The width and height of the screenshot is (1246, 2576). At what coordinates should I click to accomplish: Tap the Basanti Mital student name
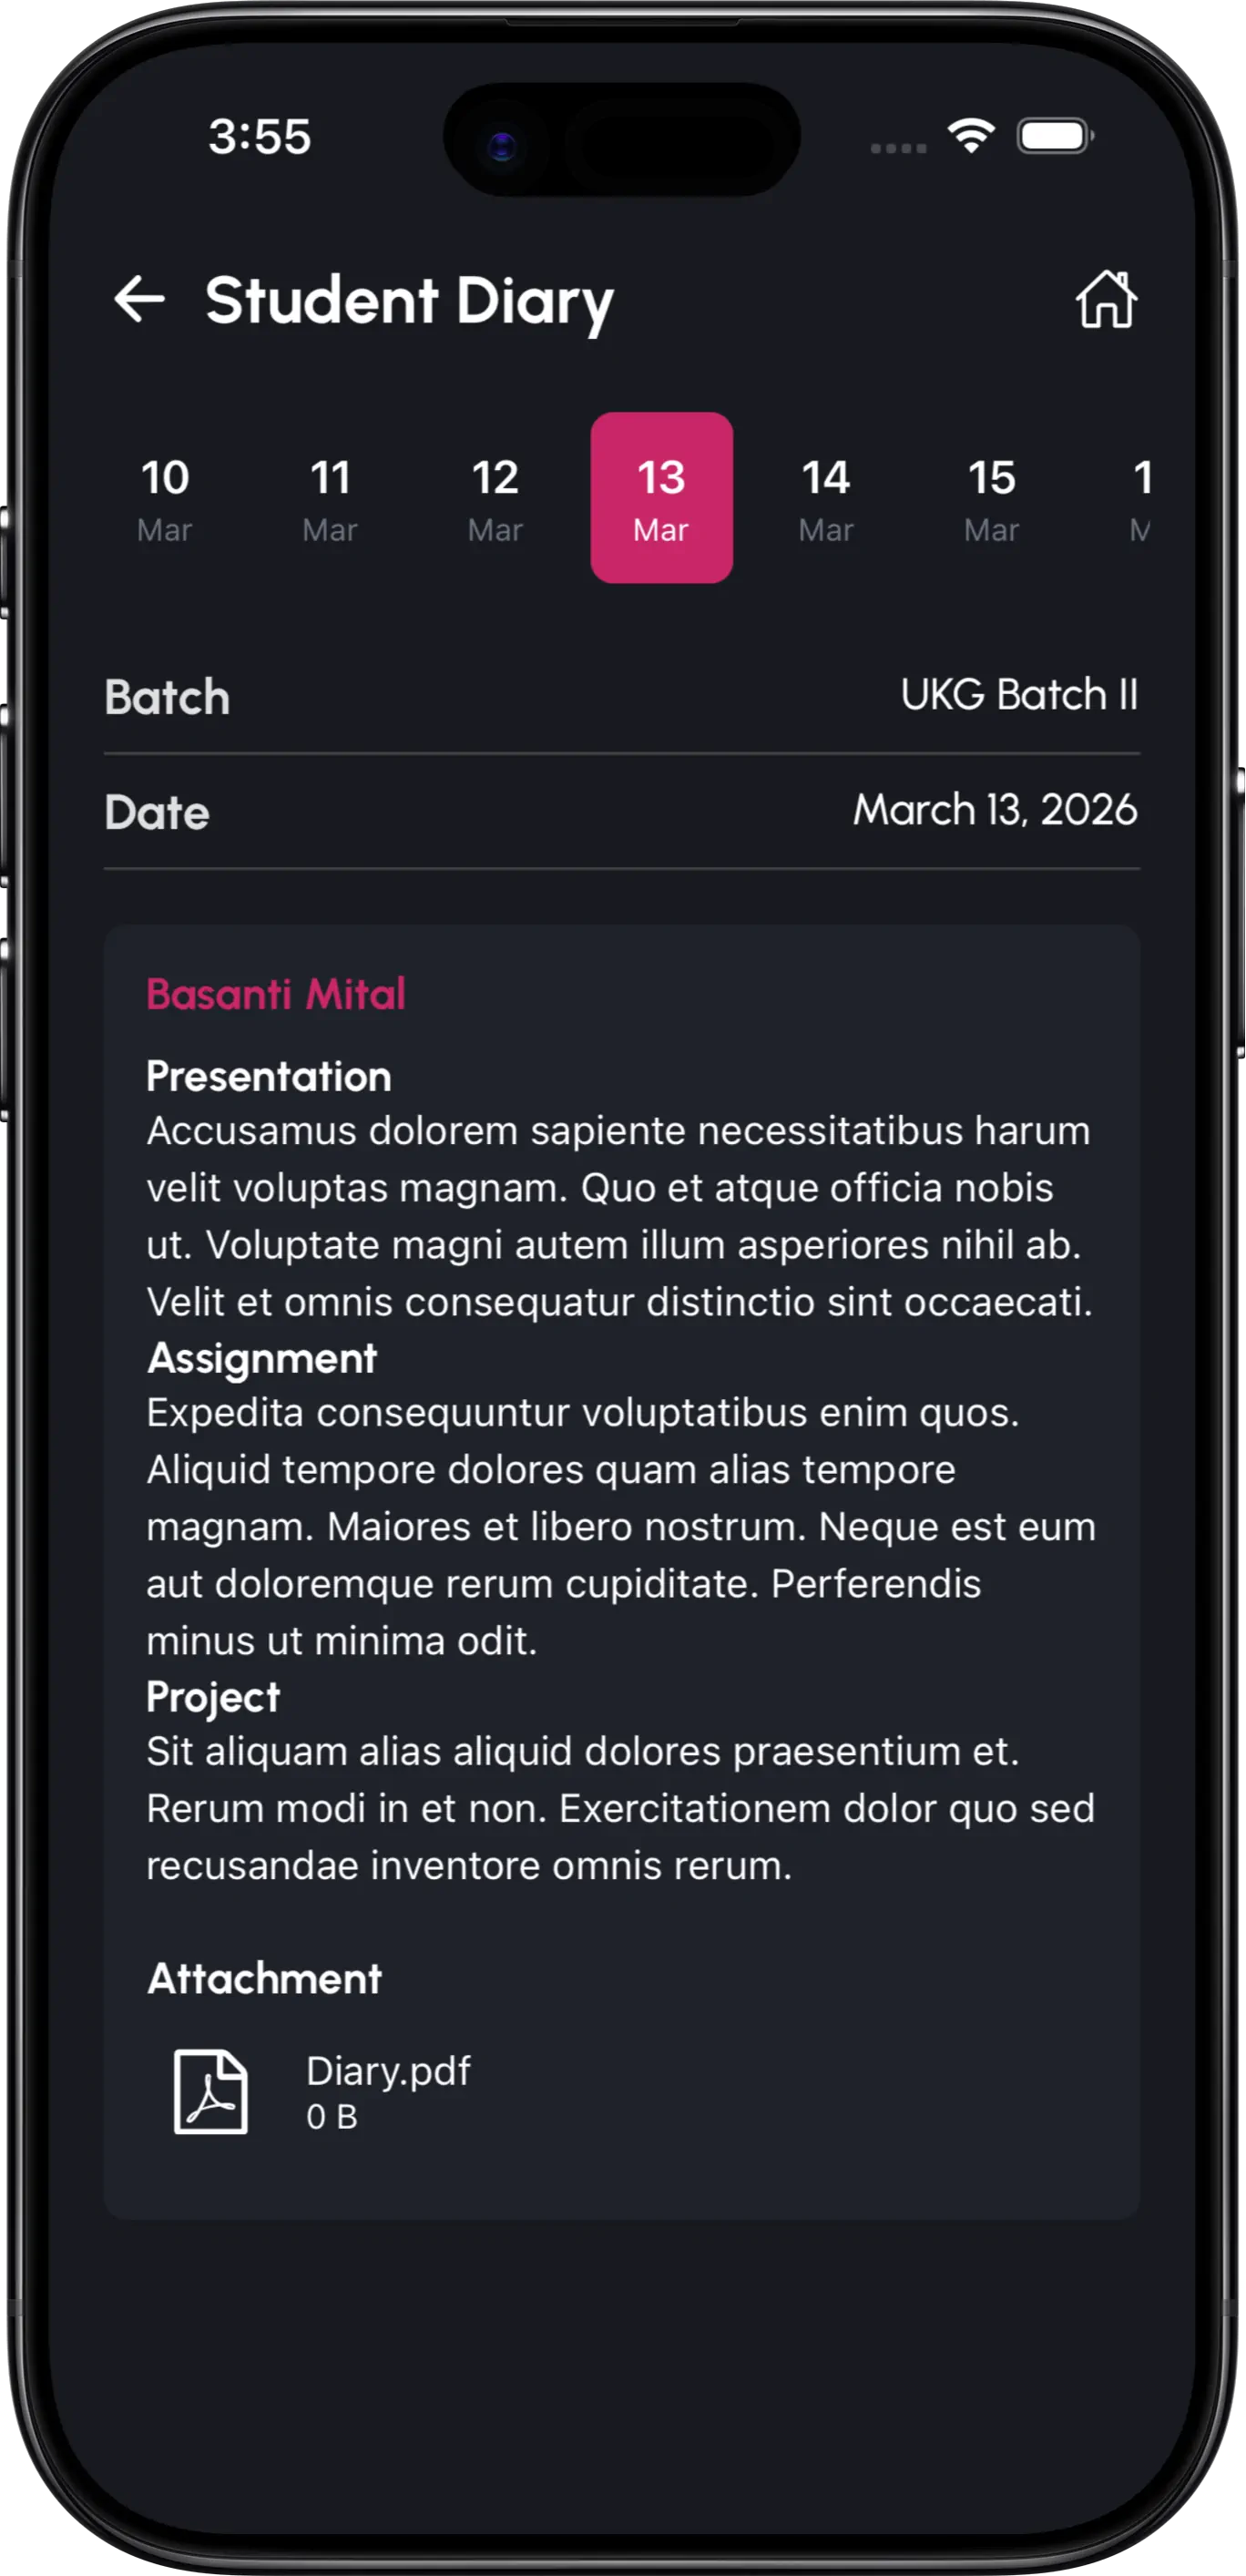(x=277, y=993)
